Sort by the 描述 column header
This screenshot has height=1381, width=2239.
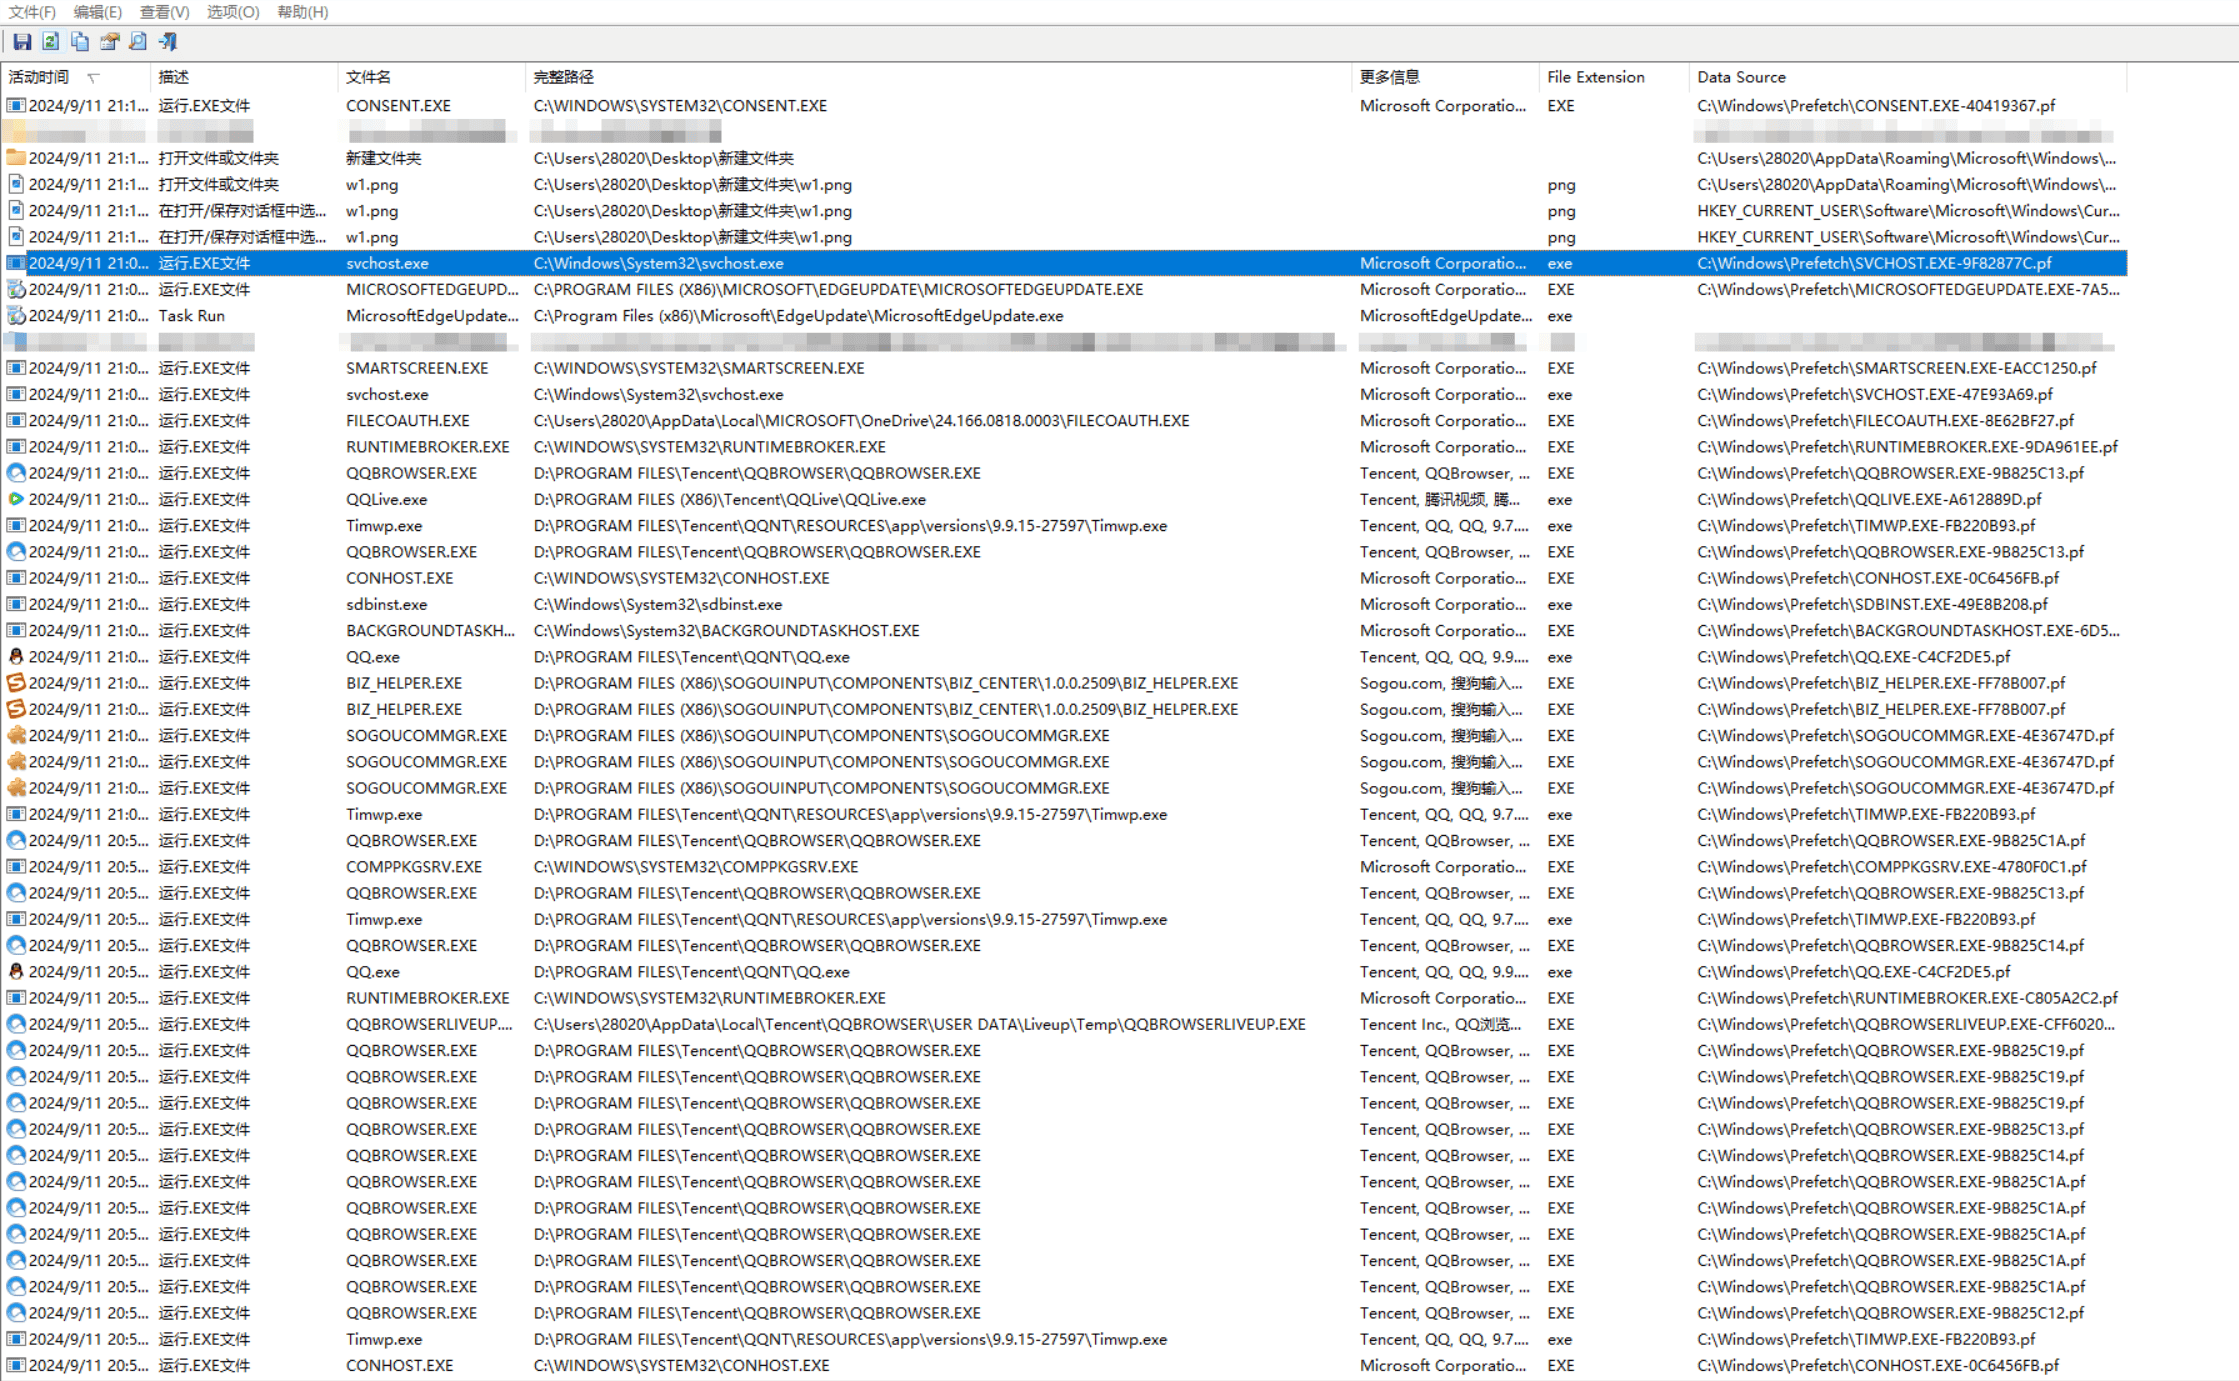point(244,77)
